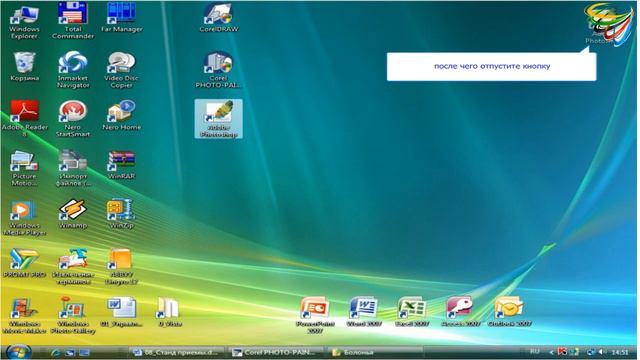Open the Kaspersky tray icon

(x=562, y=351)
